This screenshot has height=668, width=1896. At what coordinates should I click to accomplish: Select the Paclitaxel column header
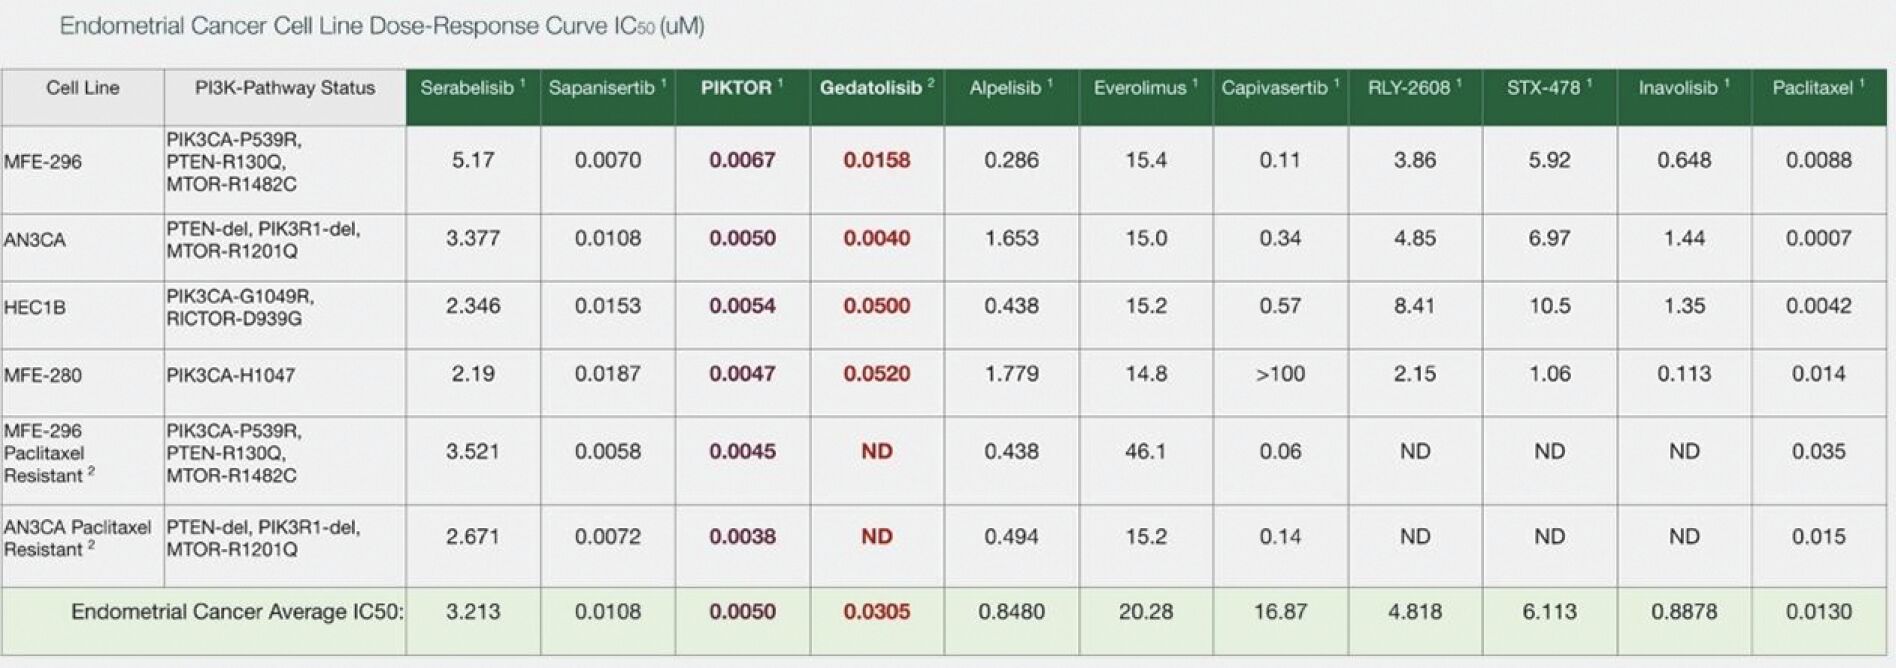point(1818,97)
